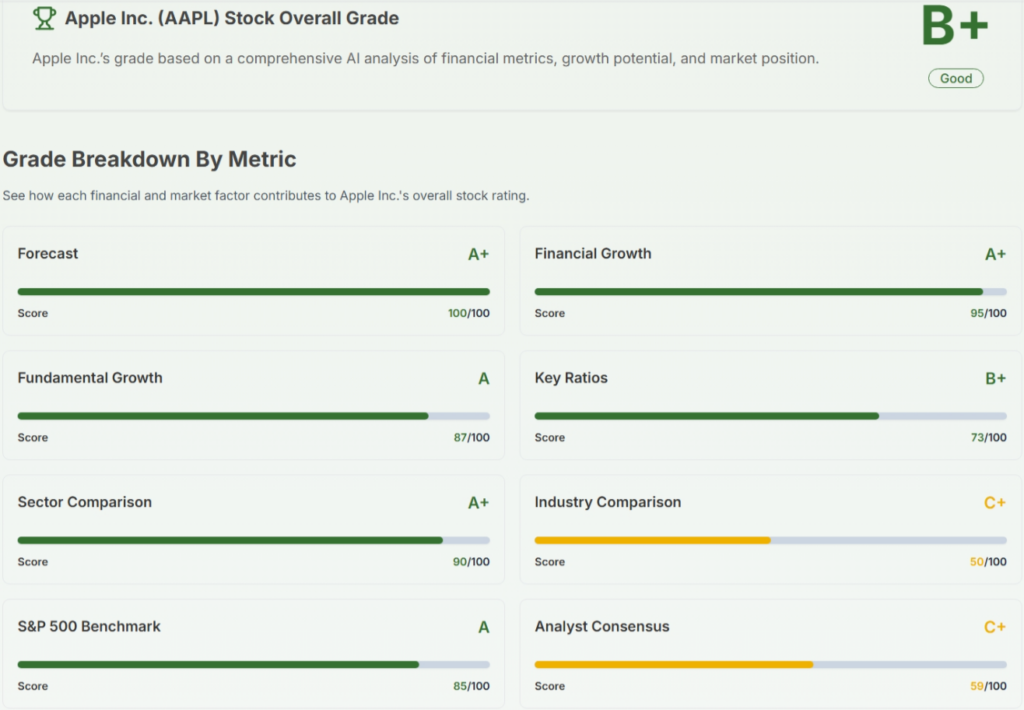Image resolution: width=1024 pixels, height=710 pixels.
Task: Click the Industry Comparison yellow progress bar
Action: 770,540
